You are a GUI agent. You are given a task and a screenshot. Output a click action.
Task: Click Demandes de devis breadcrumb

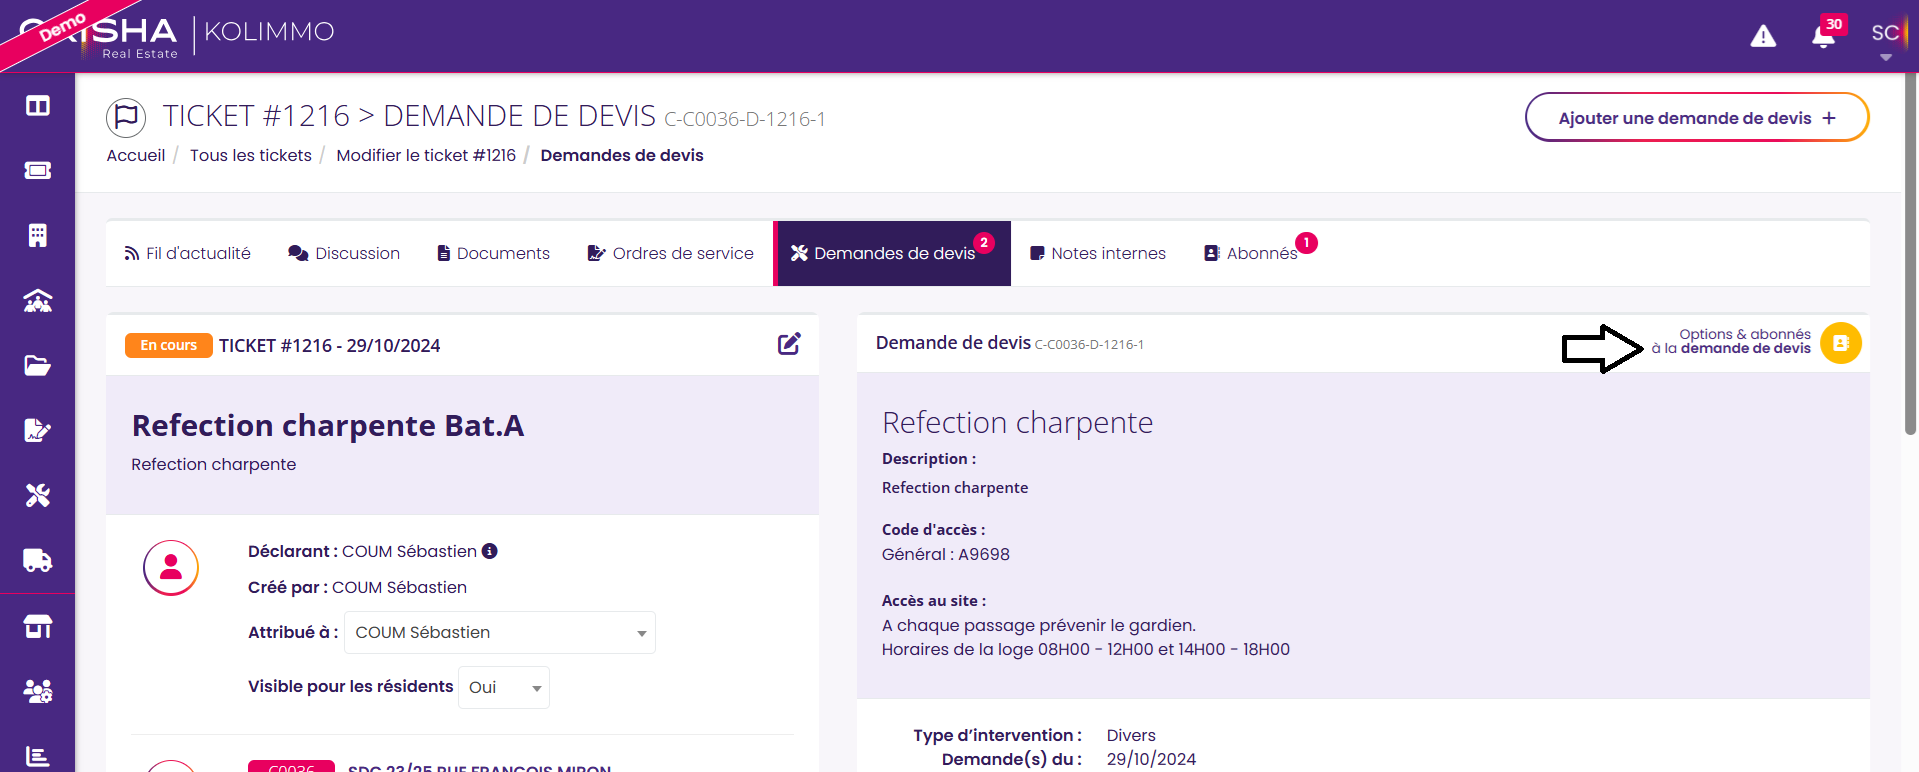622,155
